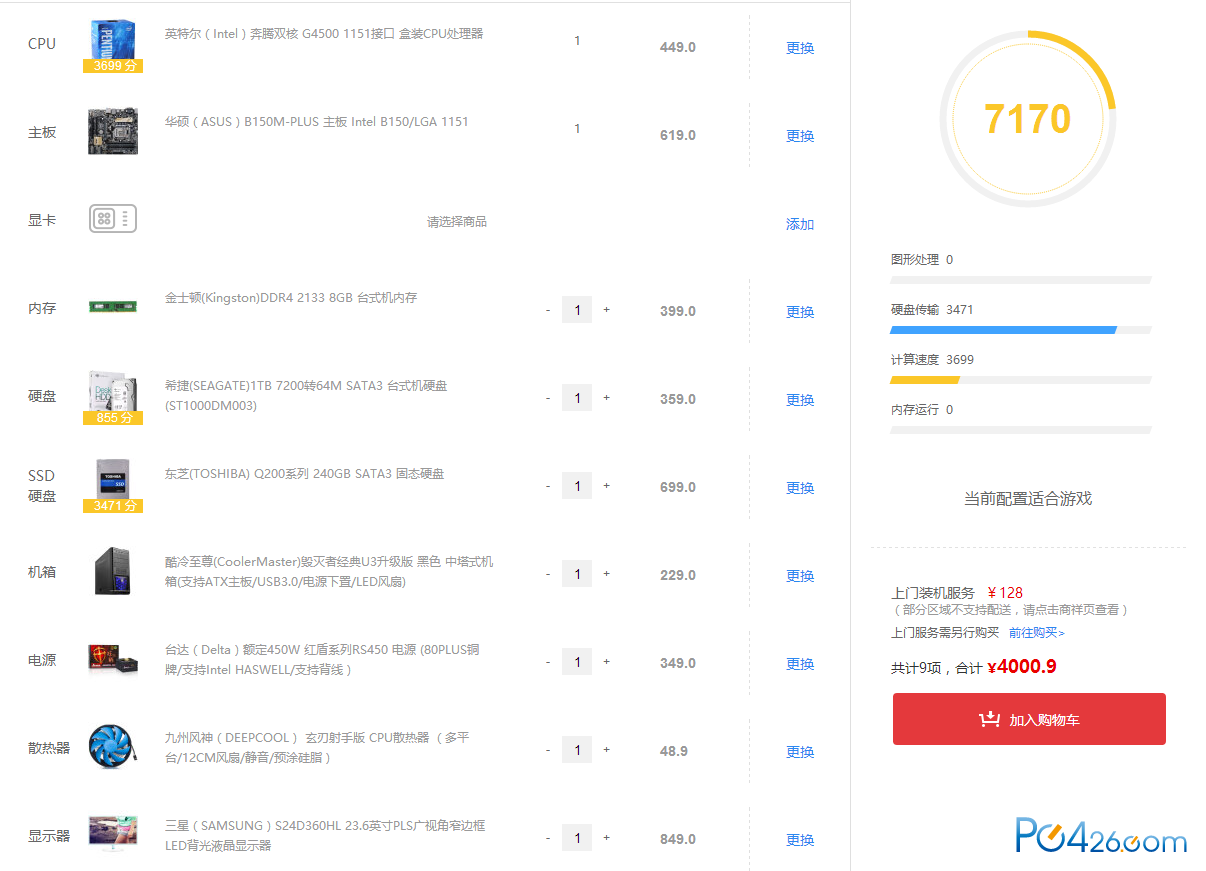
Task: Decrease DEEPCOOL cooler quantity with minus
Action: pyautogui.click(x=548, y=750)
